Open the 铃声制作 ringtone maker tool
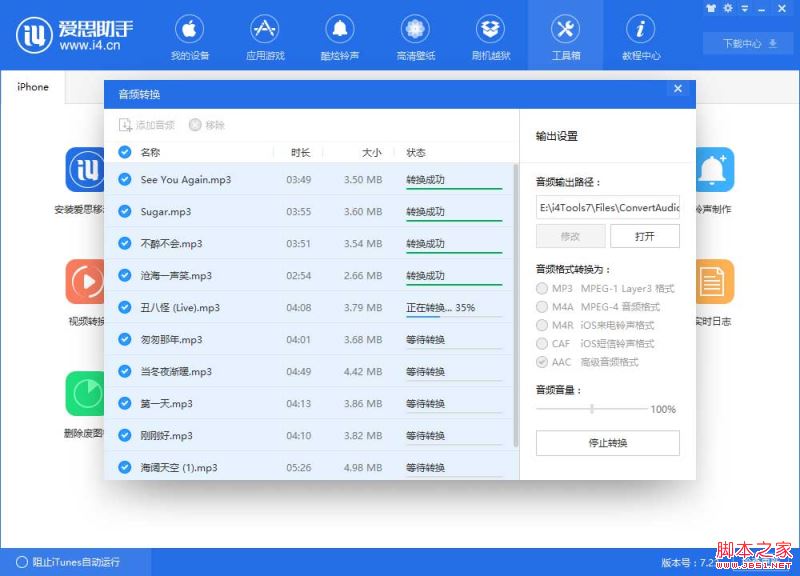This screenshot has height=576, width=800. 715,170
